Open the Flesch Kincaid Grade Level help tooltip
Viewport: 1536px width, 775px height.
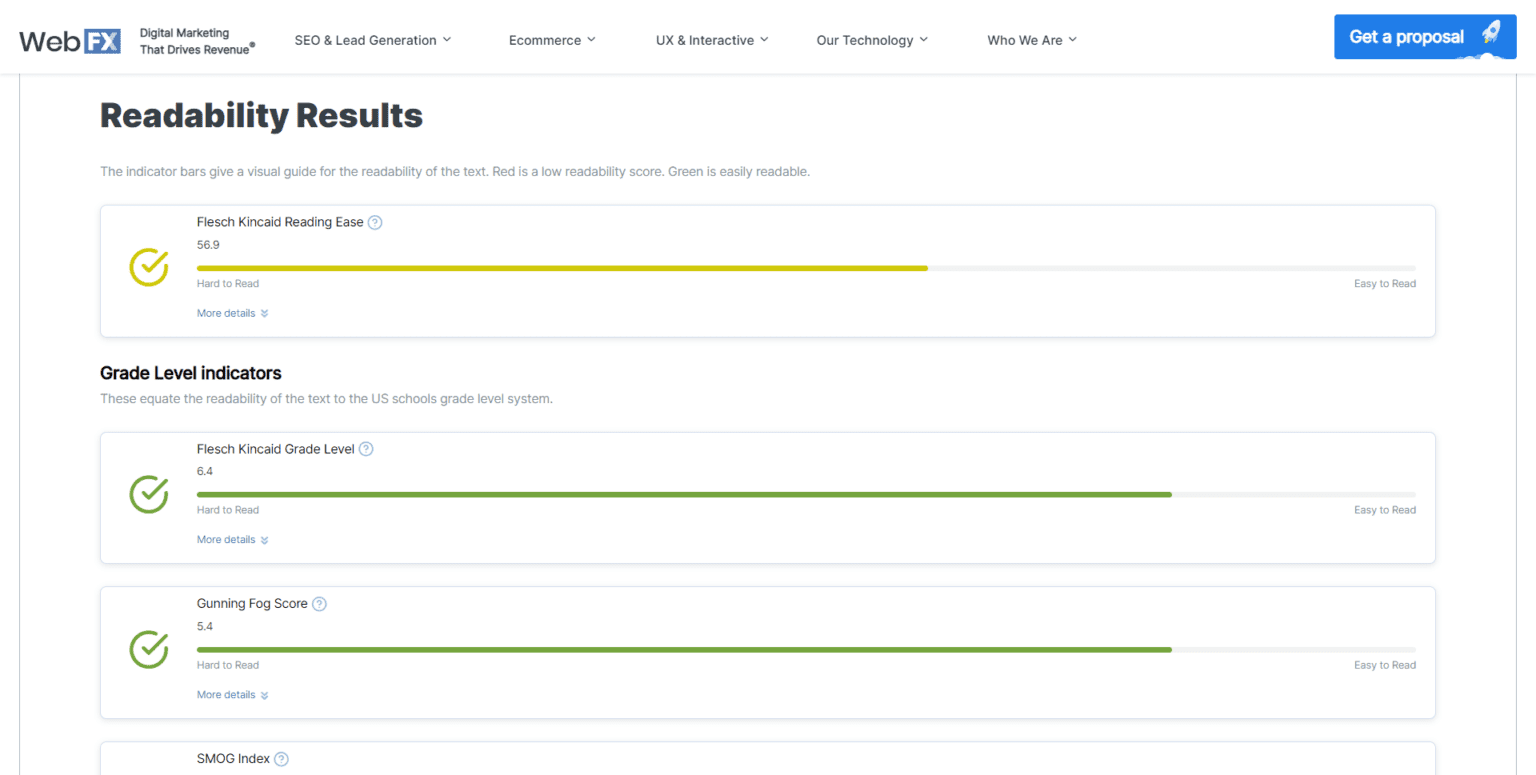[x=367, y=449]
